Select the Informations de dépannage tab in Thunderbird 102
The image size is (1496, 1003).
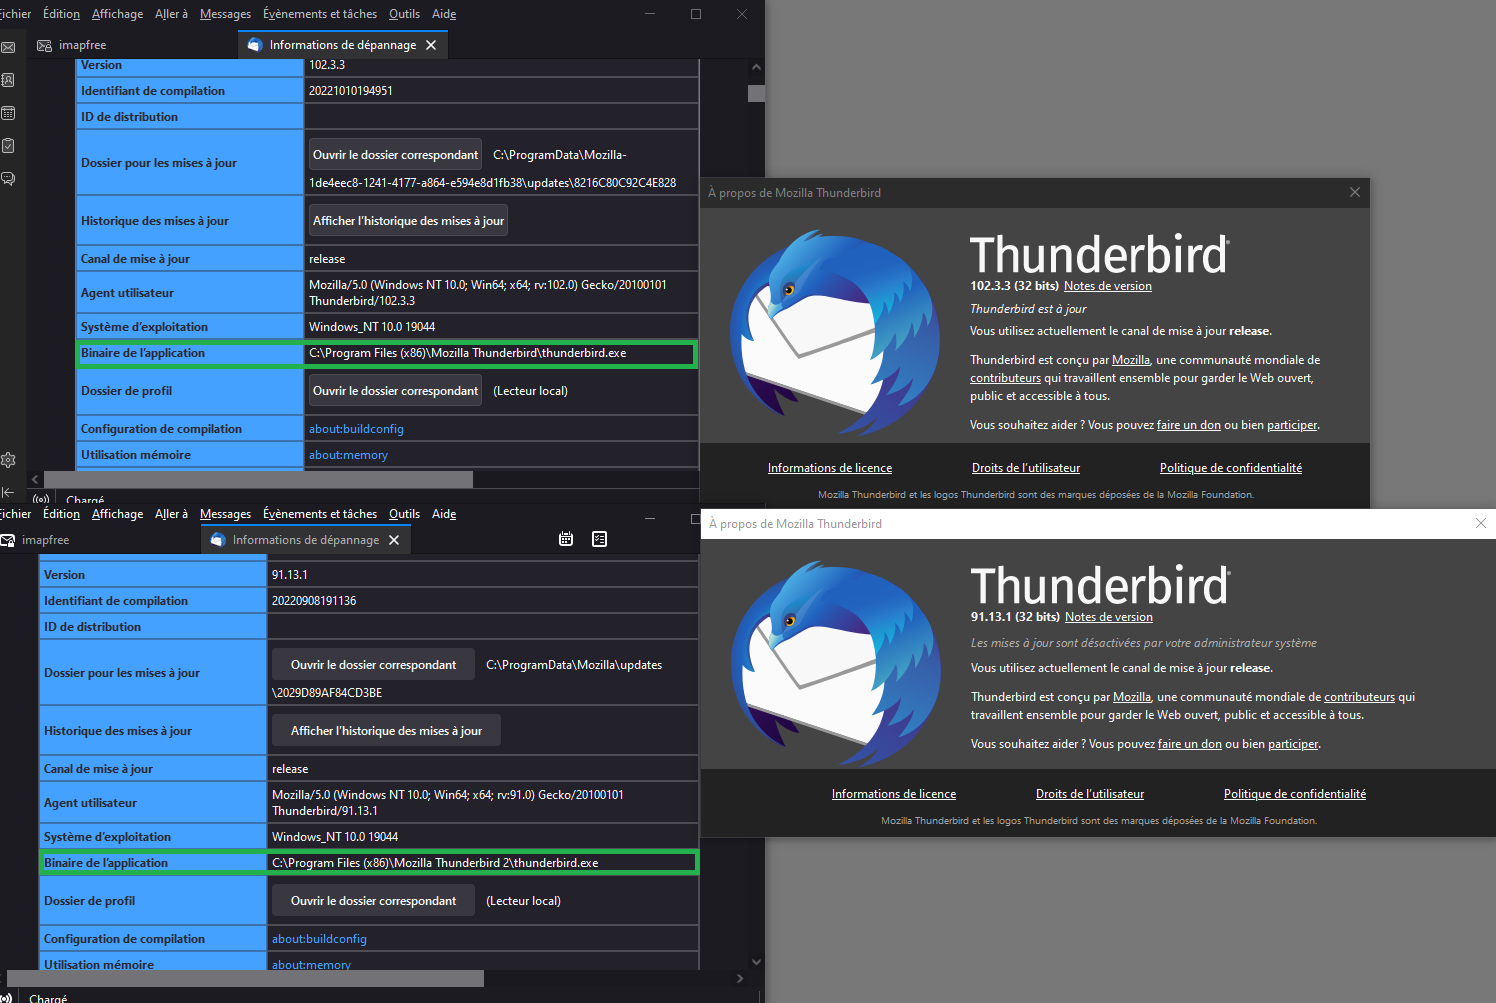pyautogui.click(x=343, y=45)
